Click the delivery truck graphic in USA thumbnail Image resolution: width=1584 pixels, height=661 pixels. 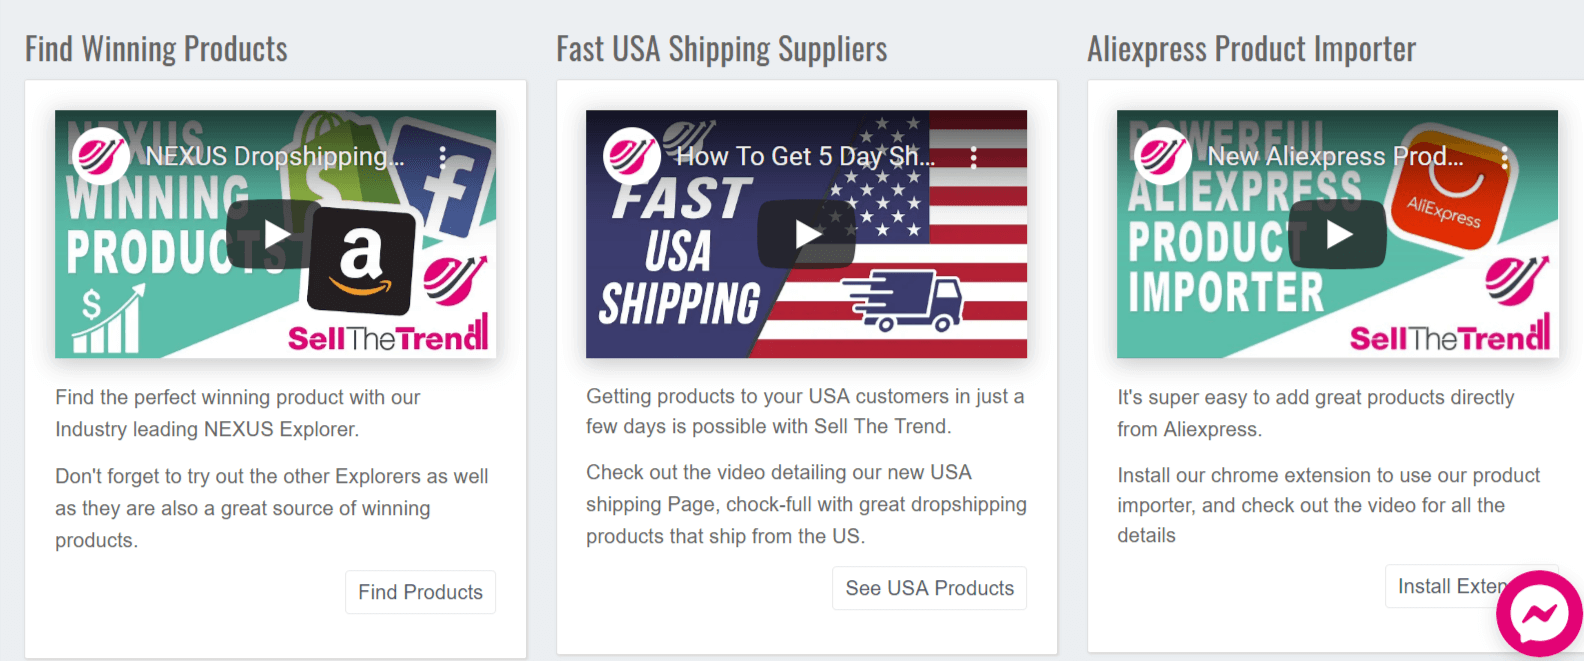[903, 299]
